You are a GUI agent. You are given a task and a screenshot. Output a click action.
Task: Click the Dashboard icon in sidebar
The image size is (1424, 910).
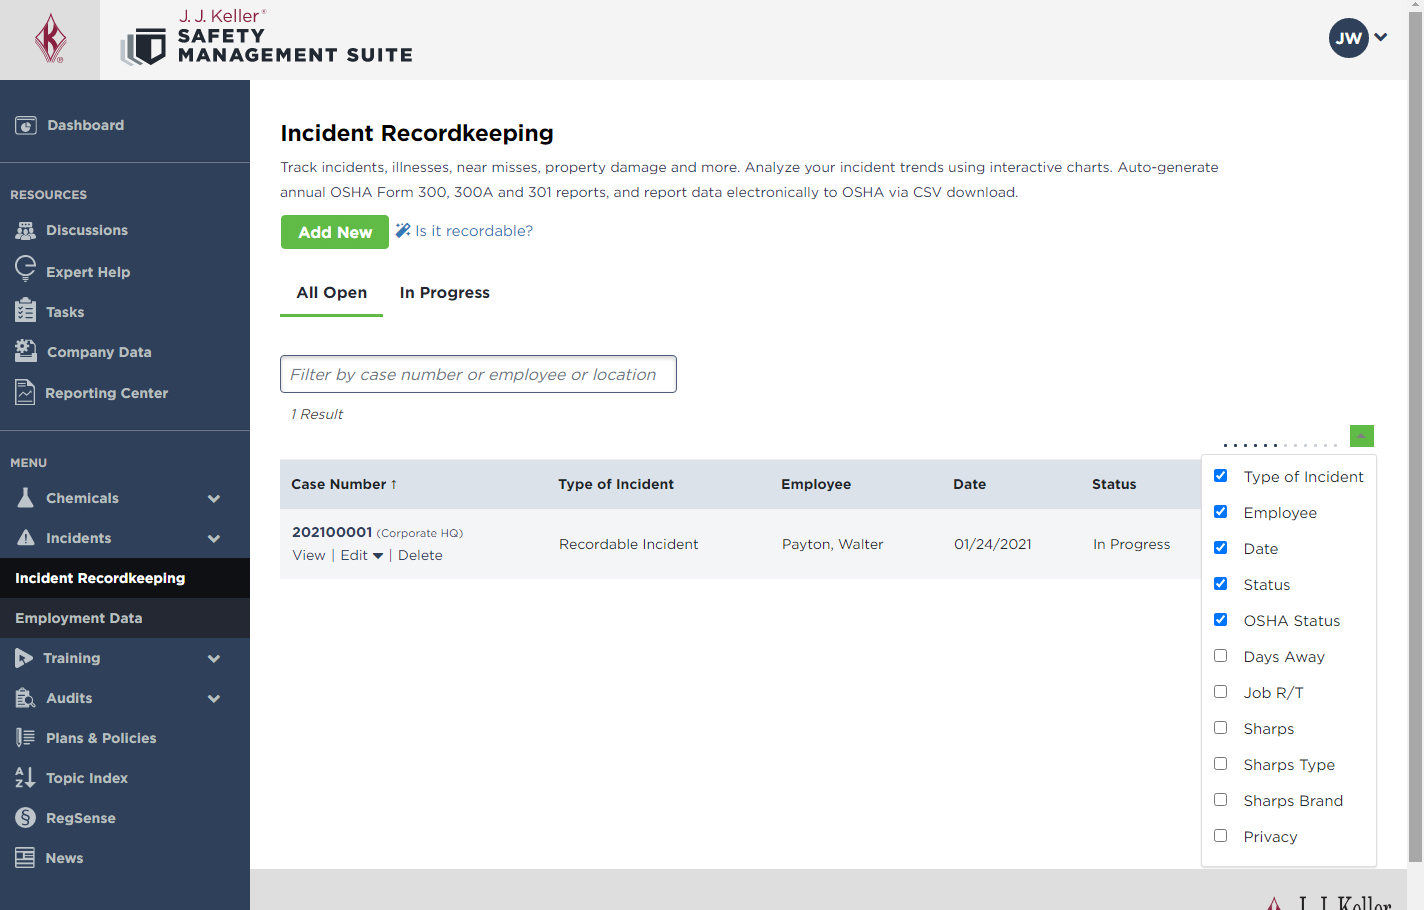(26, 125)
